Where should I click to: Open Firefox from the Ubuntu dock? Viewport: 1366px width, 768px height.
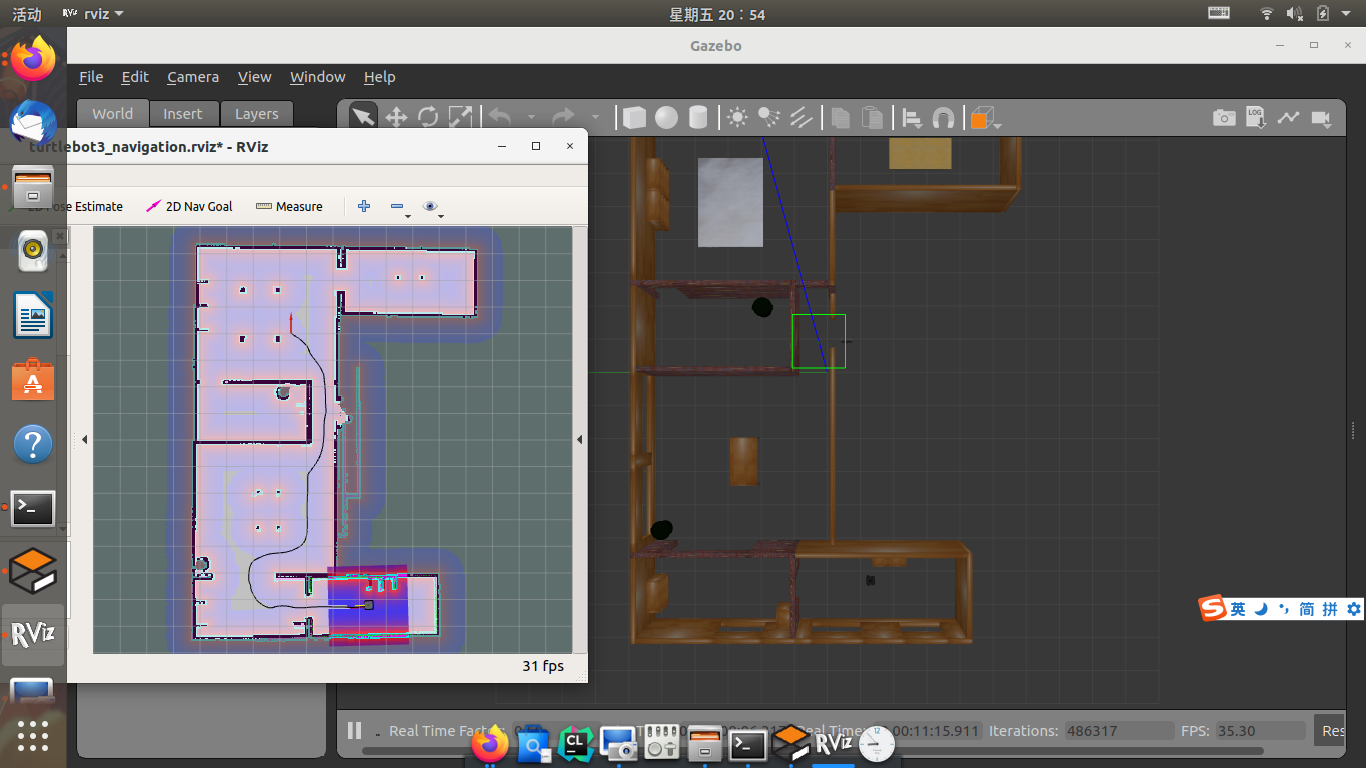point(33,58)
